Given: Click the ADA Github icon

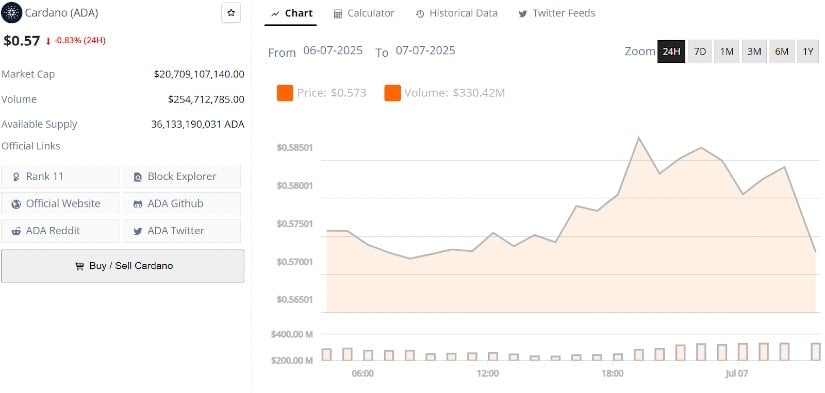Looking at the screenshot, I should pos(138,204).
